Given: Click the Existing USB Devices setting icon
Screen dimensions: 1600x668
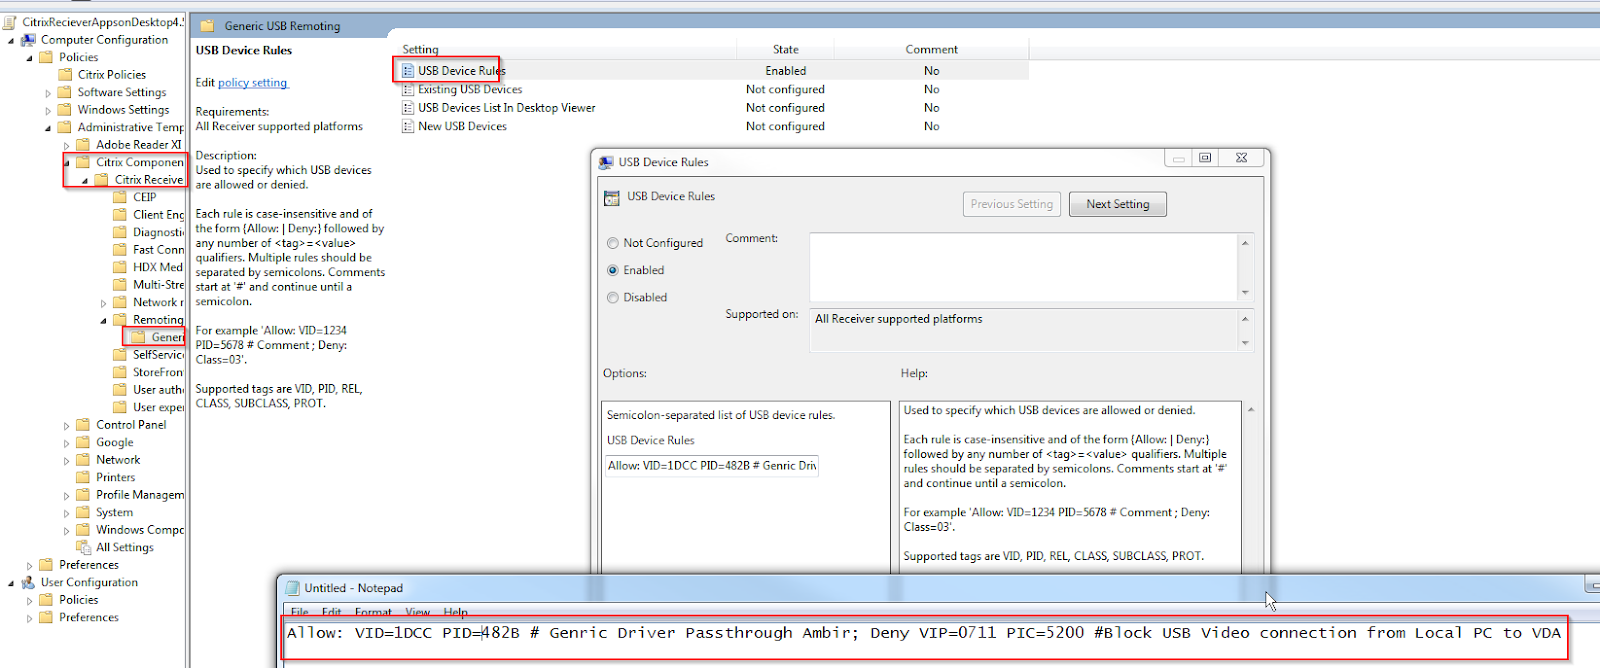Looking at the screenshot, I should tap(408, 89).
